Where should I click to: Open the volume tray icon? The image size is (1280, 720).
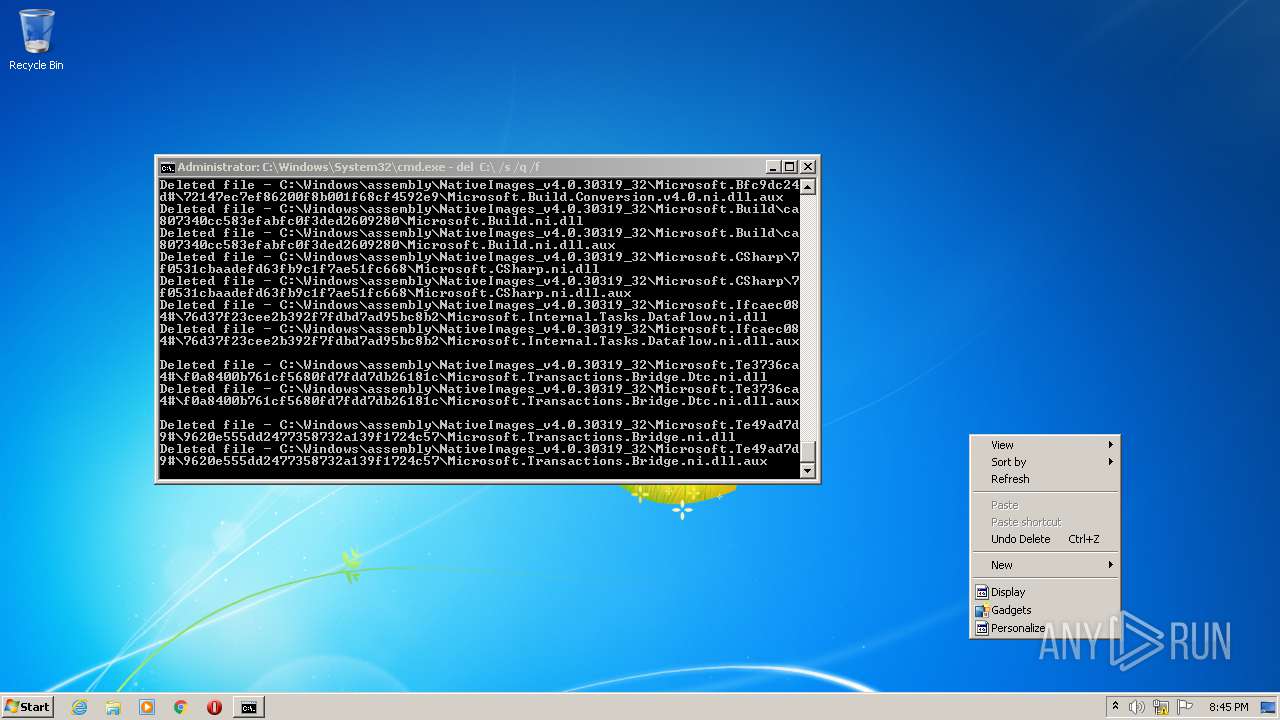point(1137,707)
